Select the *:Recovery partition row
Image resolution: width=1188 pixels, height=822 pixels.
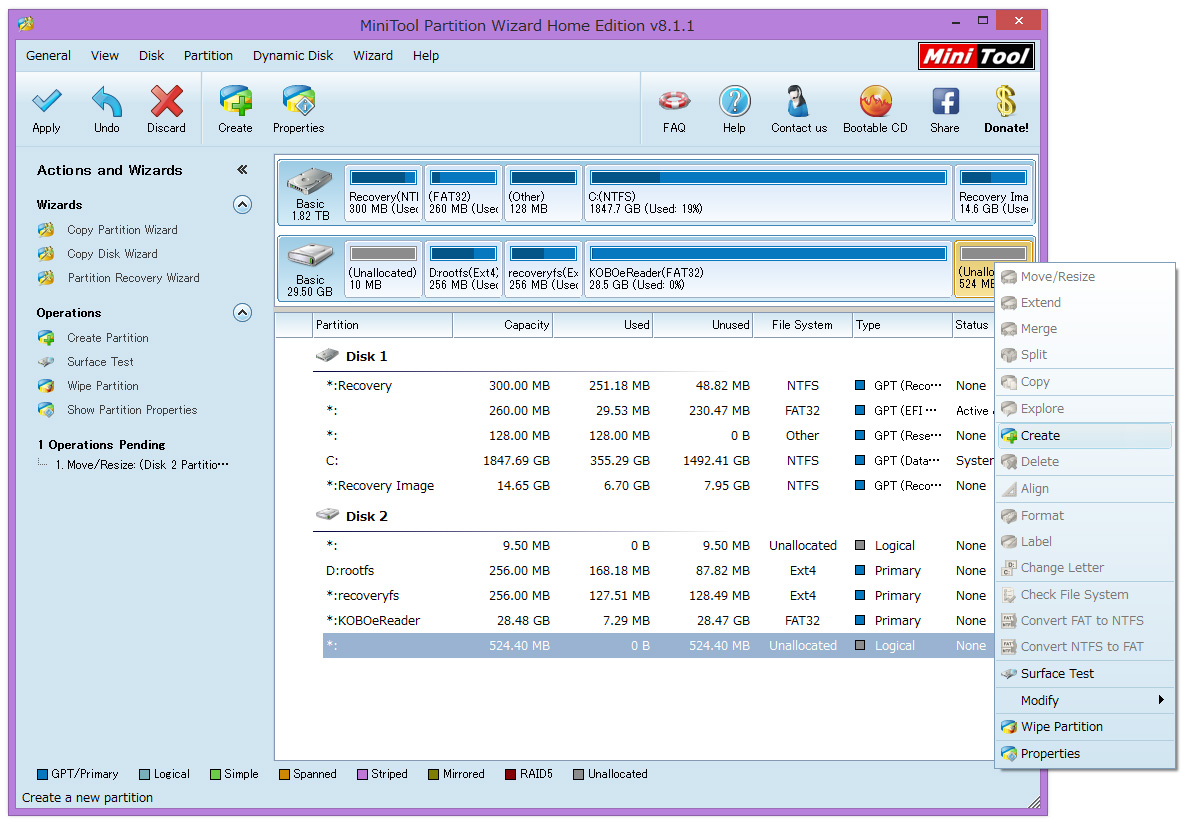point(658,386)
